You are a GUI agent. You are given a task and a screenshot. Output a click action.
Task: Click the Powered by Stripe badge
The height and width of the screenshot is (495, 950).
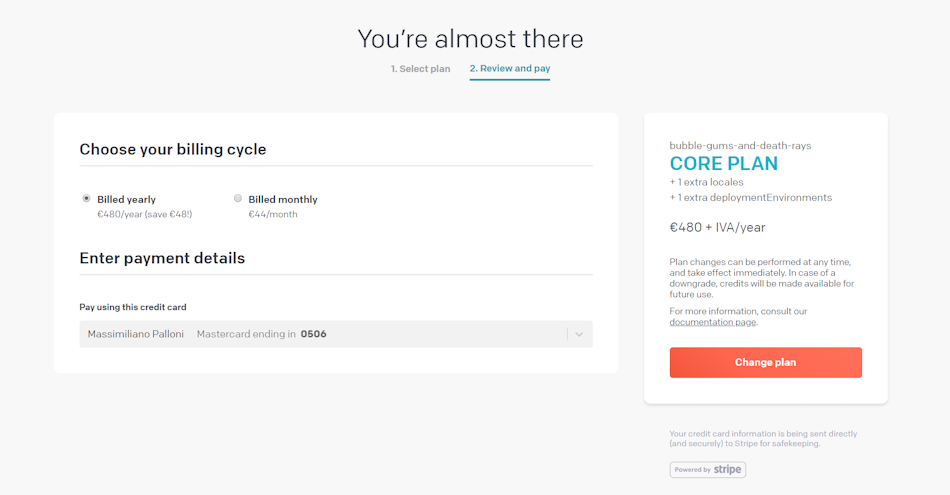click(x=708, y=470)
